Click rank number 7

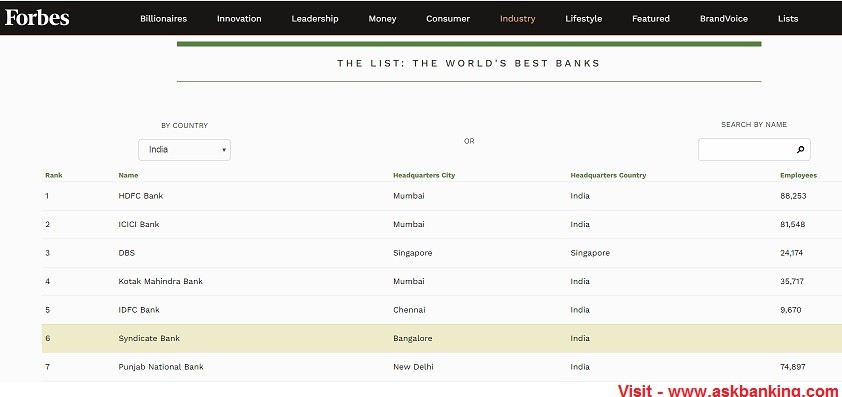(x=47, y=367)
